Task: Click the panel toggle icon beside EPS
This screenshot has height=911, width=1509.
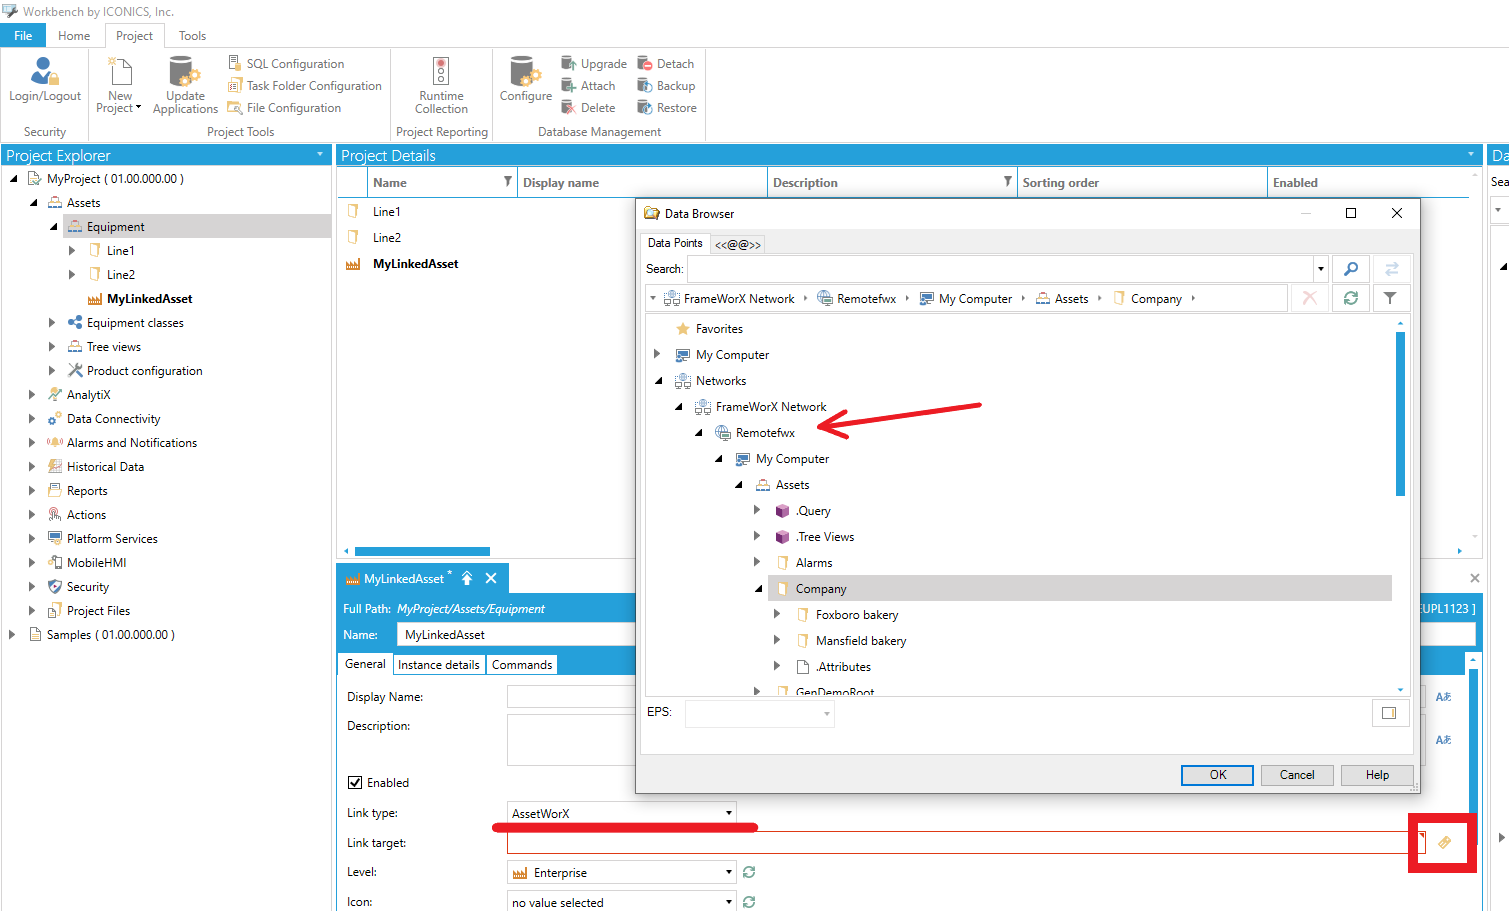Action: coord(1389,713)
